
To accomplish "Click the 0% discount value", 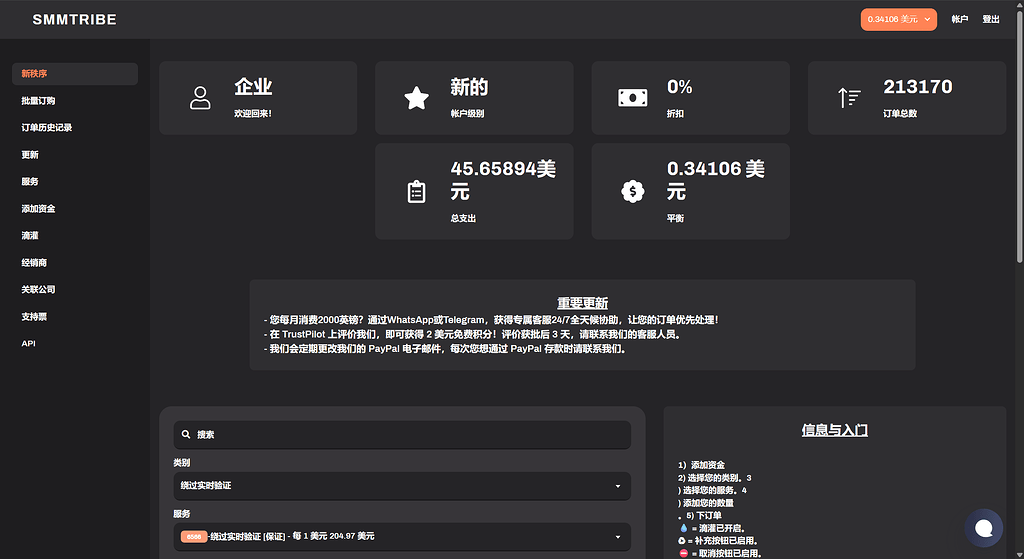I will [x=679, y=86].
